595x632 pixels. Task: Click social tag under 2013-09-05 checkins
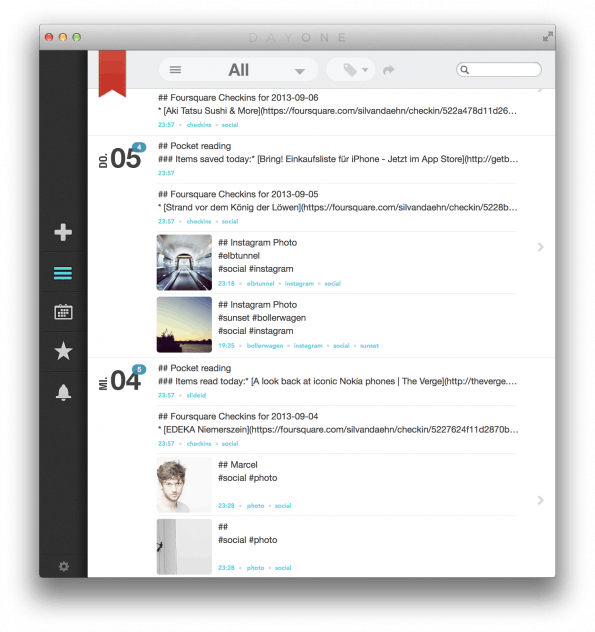230,222
